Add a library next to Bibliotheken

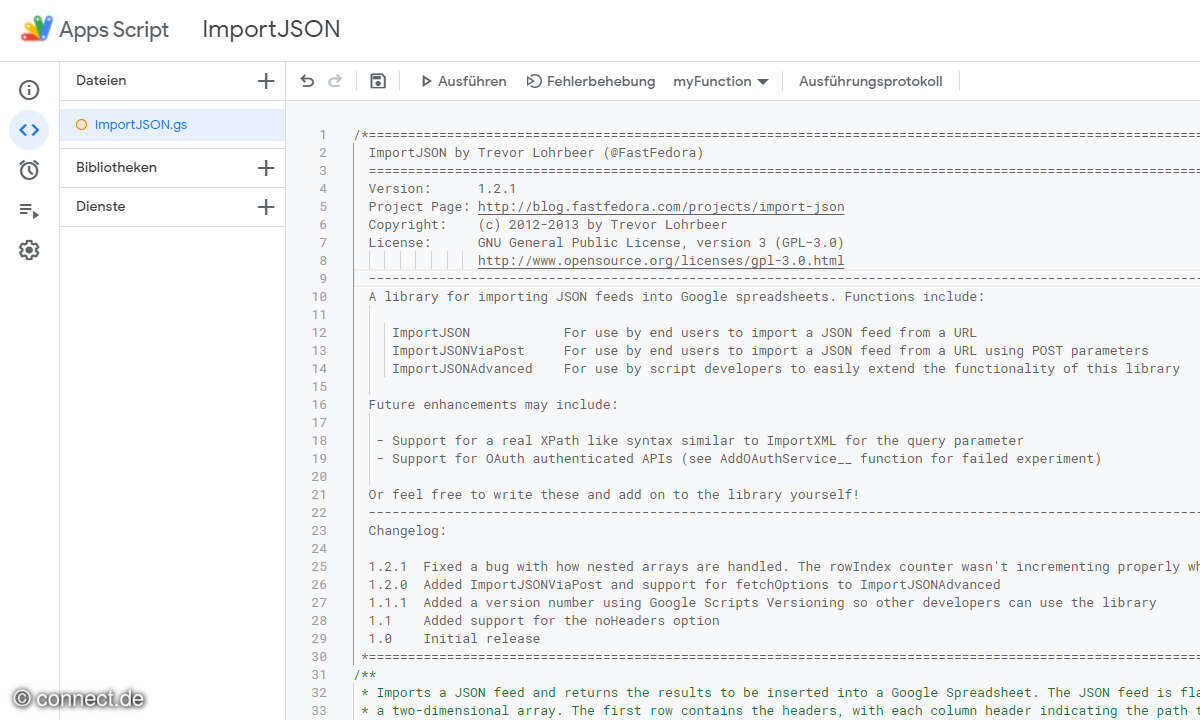coord(265,168)
